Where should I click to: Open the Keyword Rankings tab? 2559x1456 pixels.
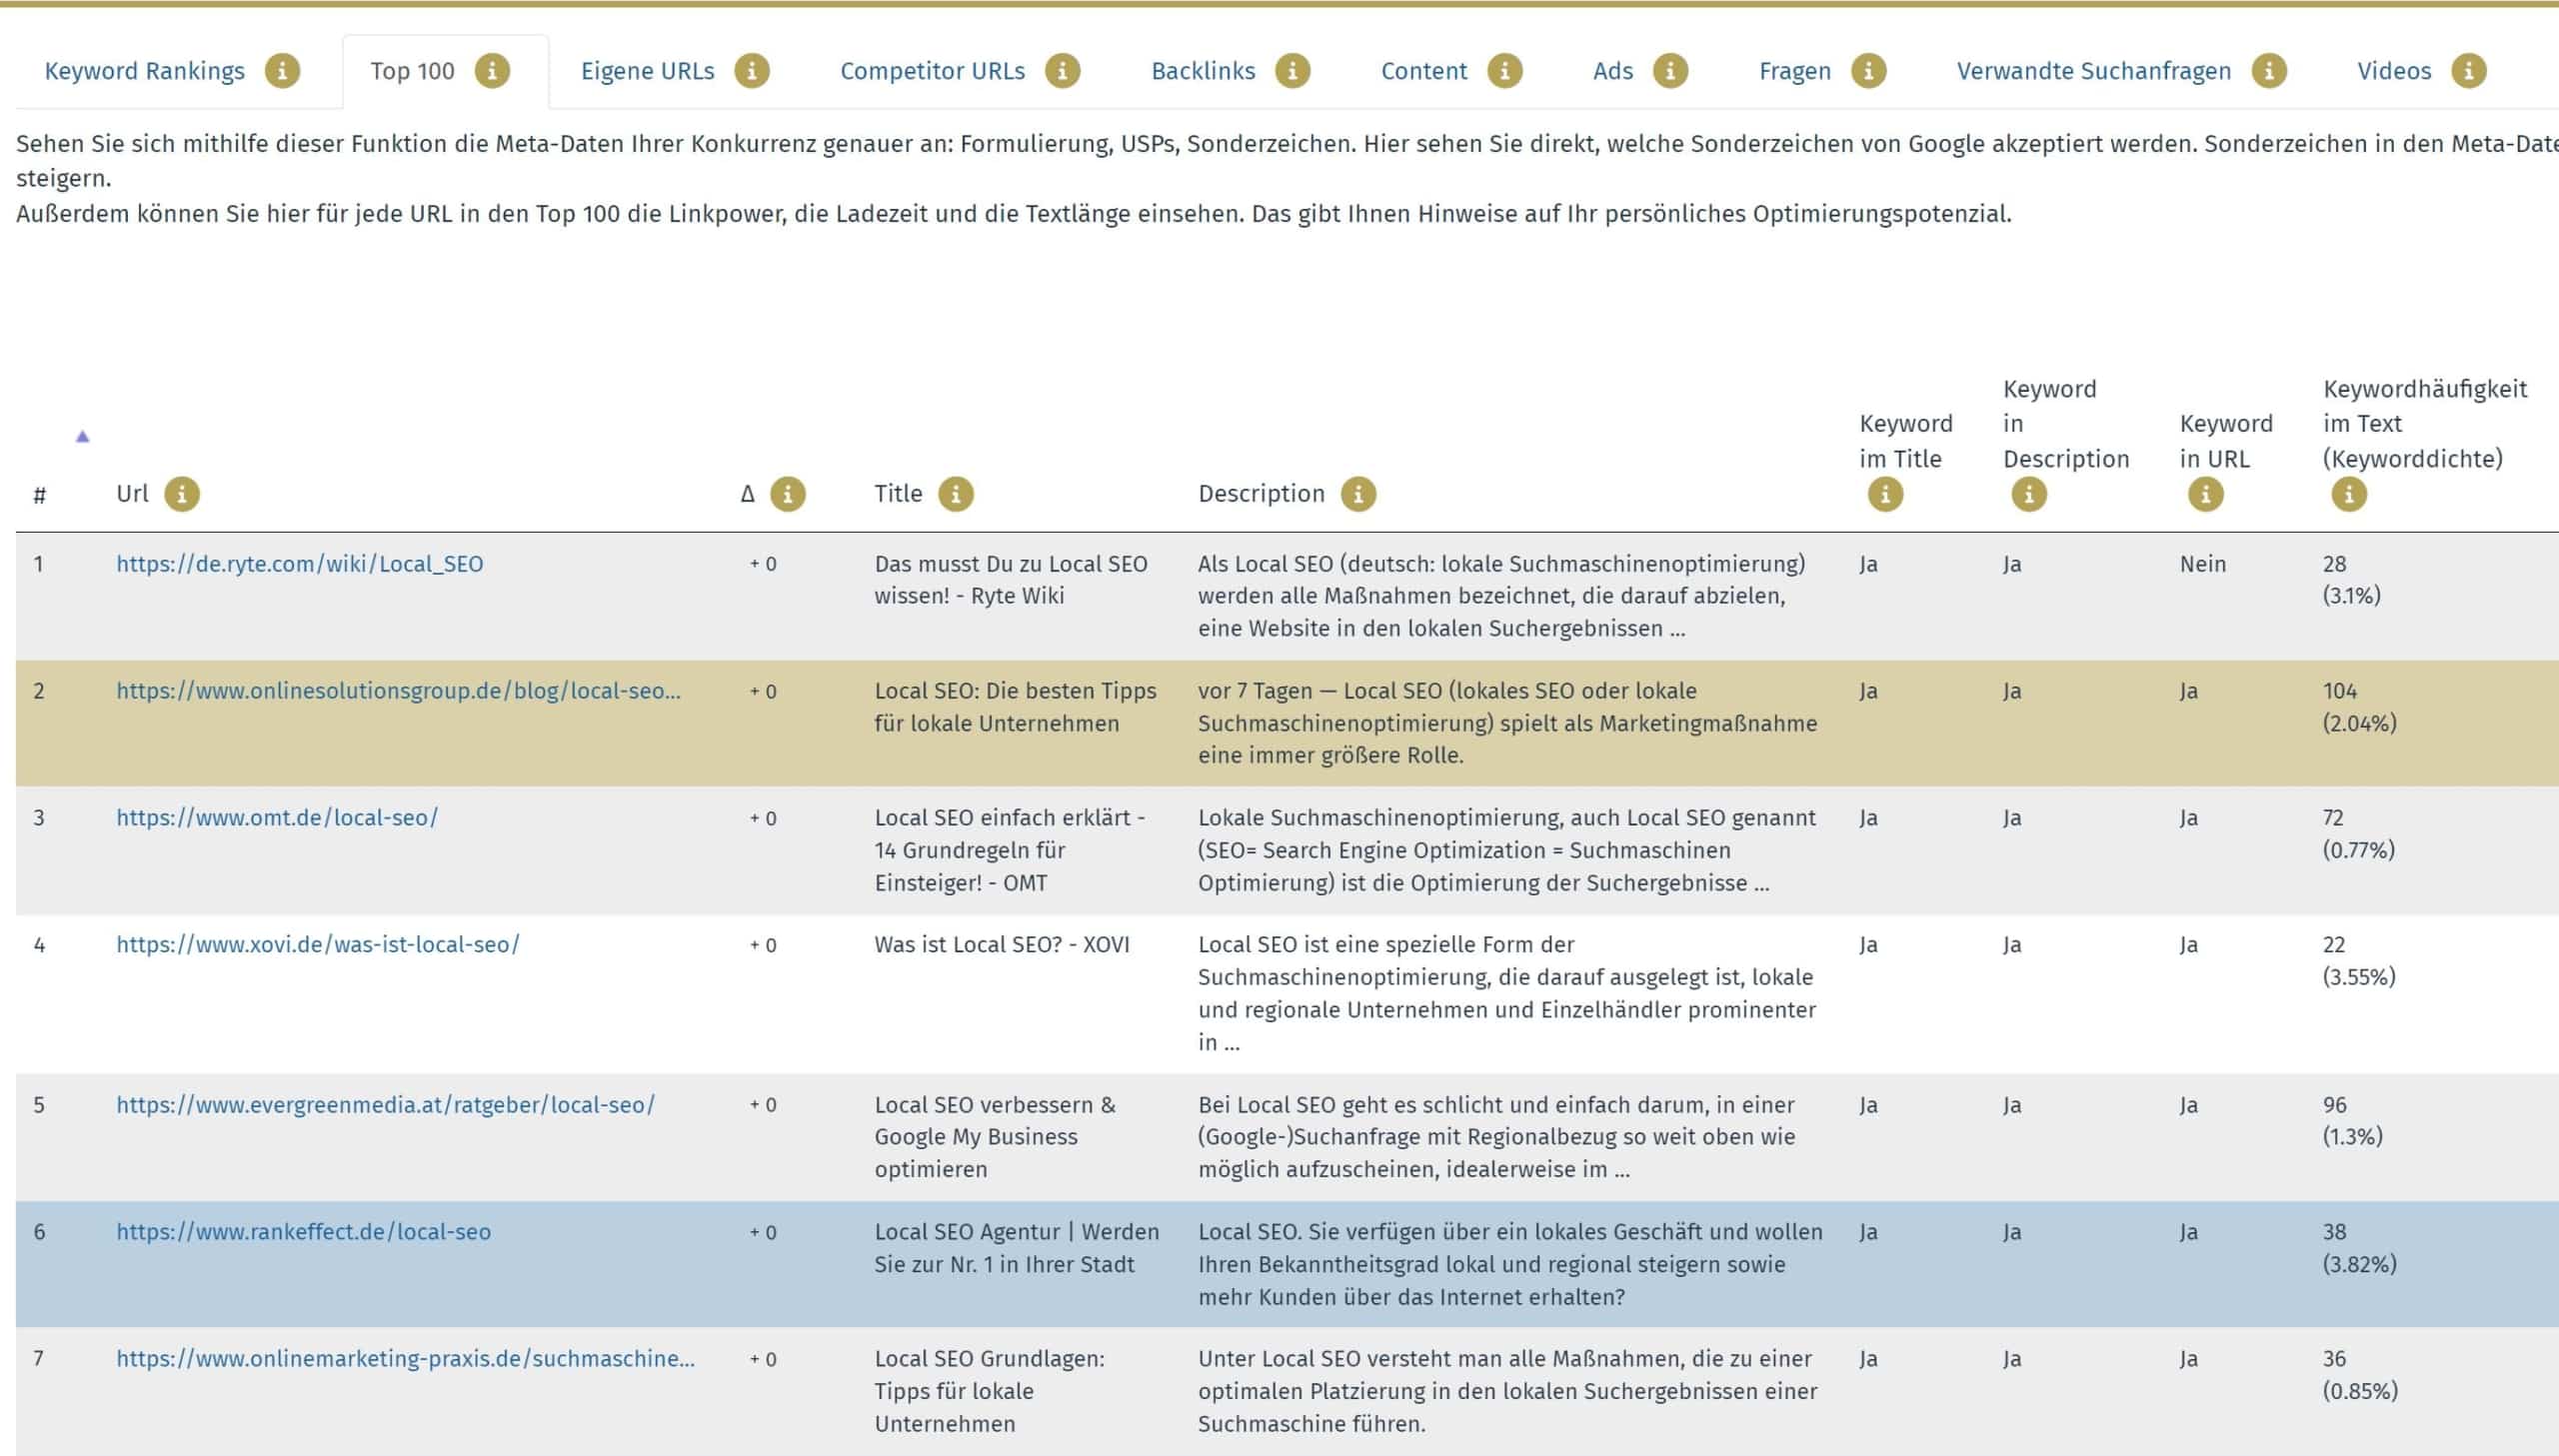point(145,71)
